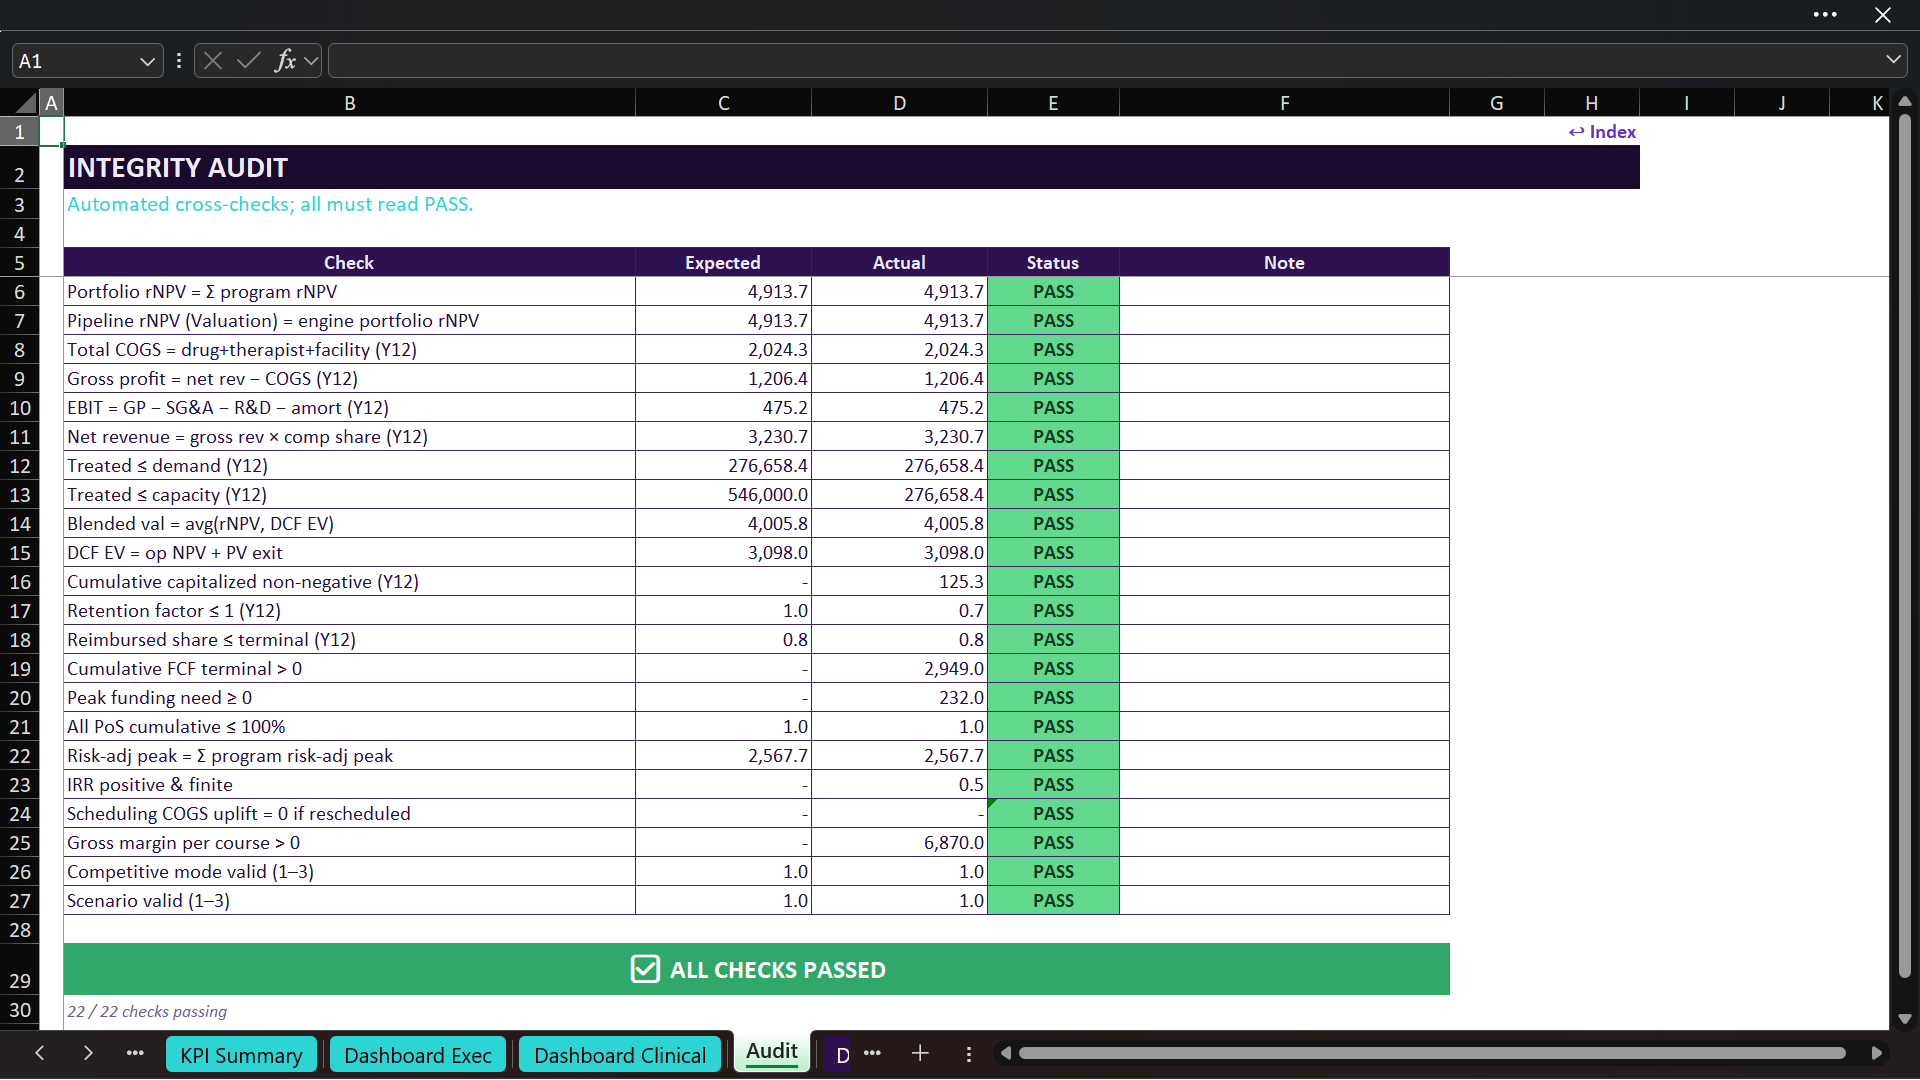Screen dimensions: 1920x1080
Task: Follow the Index link
Action: [1602, 132]
